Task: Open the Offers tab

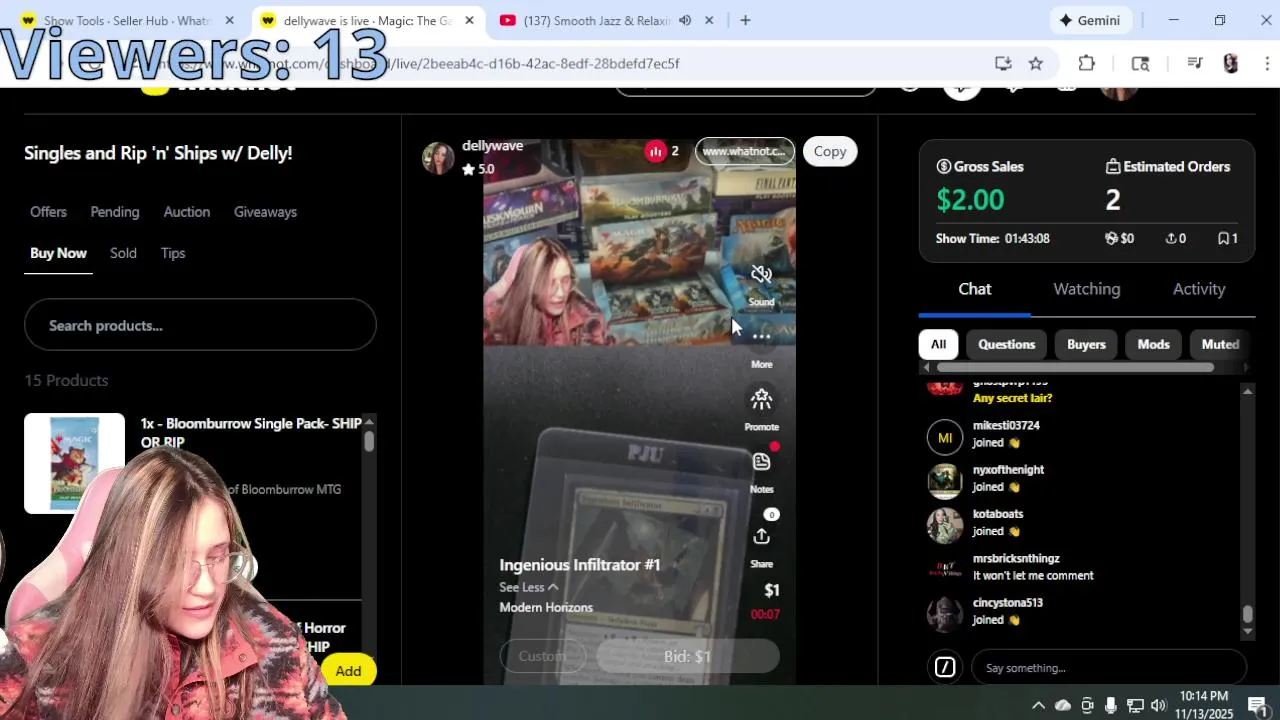Action: click(48, 212)
